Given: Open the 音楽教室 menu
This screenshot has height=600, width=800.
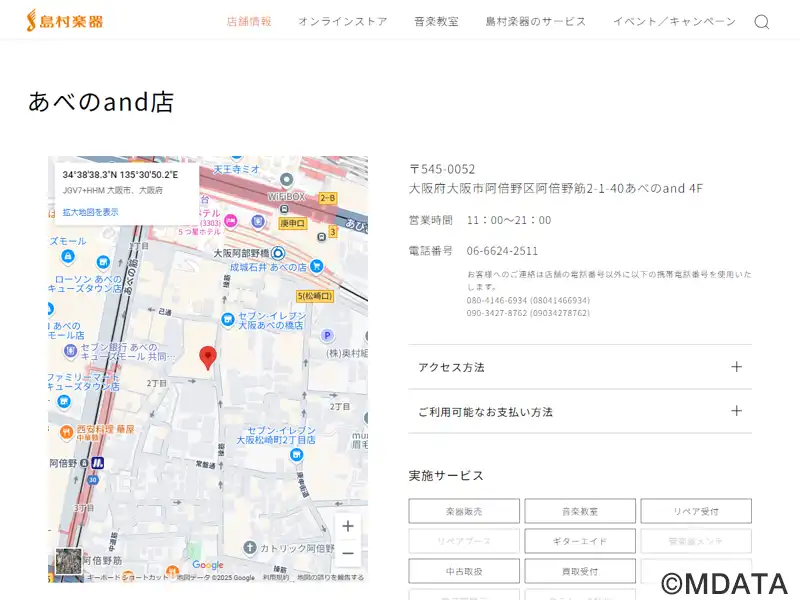Looking at the screenshot, I should coord(436,21).
